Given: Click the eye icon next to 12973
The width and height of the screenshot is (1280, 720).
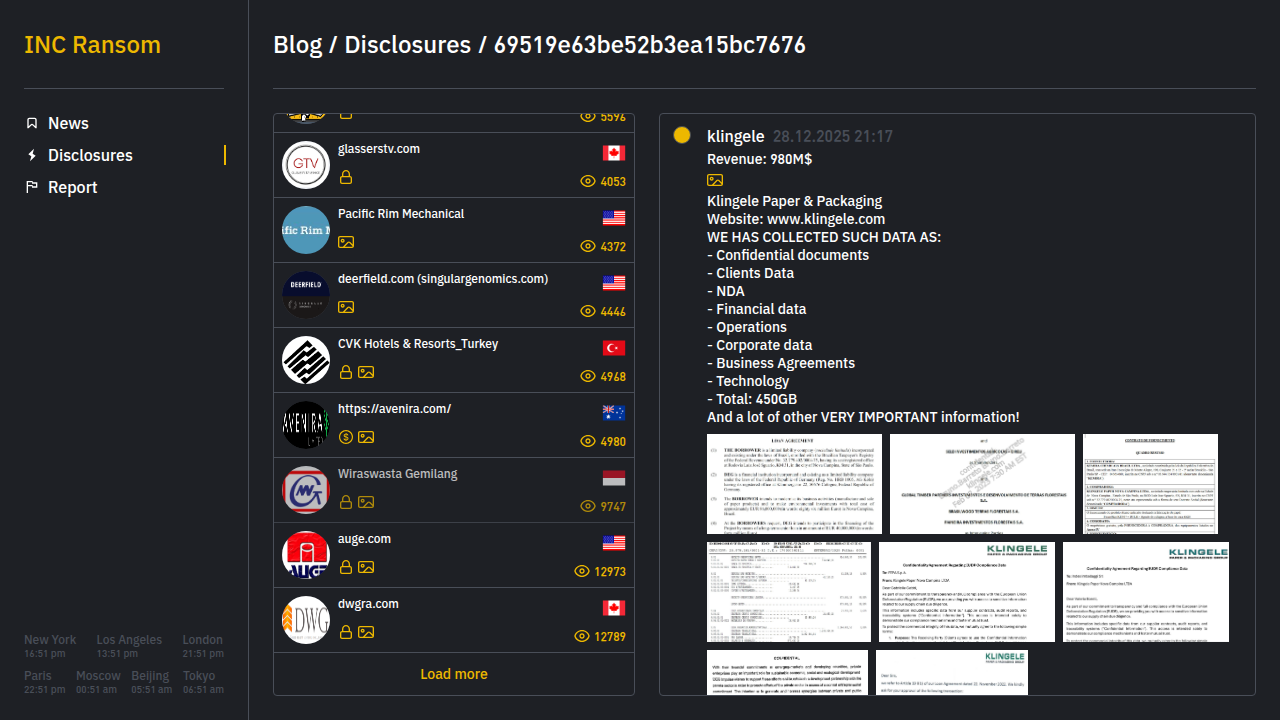Looking at the screenshot, I should [x=582, y=571].
